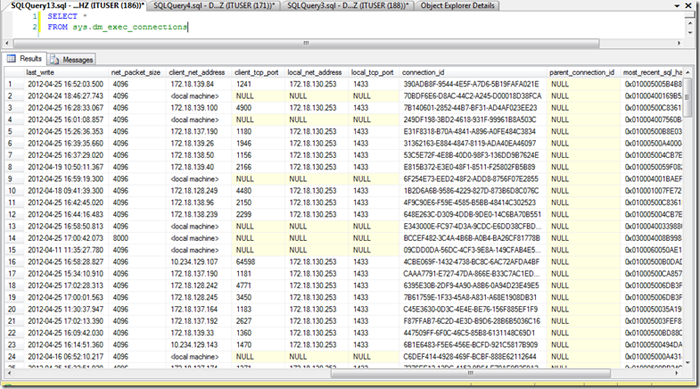The image size is (700, 389).
Task: Click the net_packet_size column header
Action: 136,72
